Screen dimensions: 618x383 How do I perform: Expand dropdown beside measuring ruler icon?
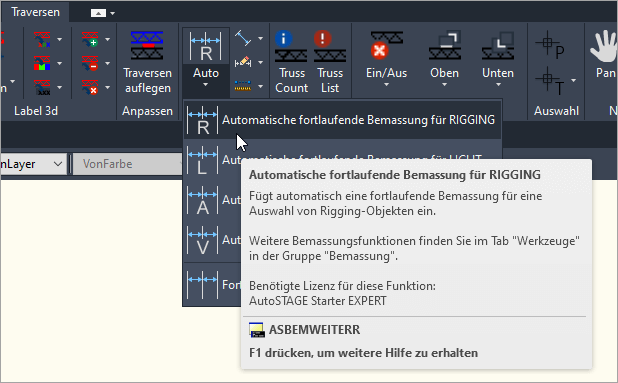(261, 86)
